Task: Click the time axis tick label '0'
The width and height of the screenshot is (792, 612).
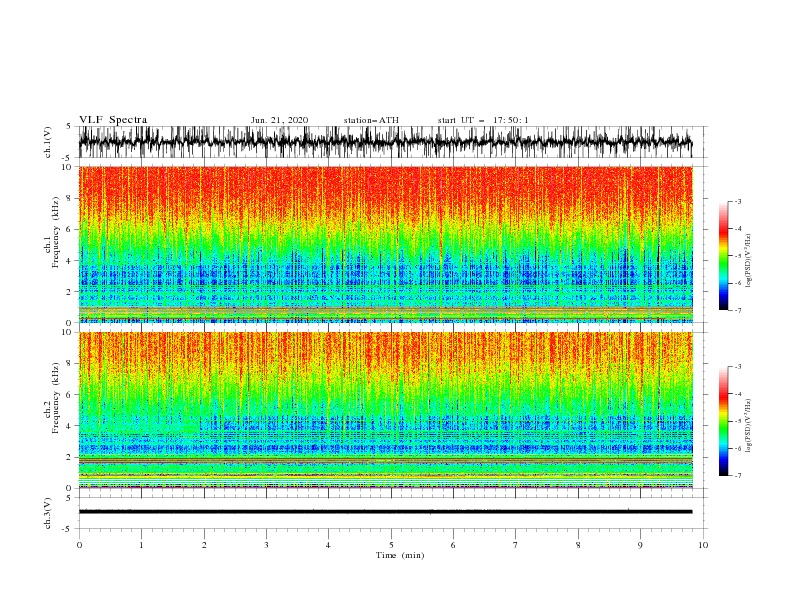Action: 79,545
